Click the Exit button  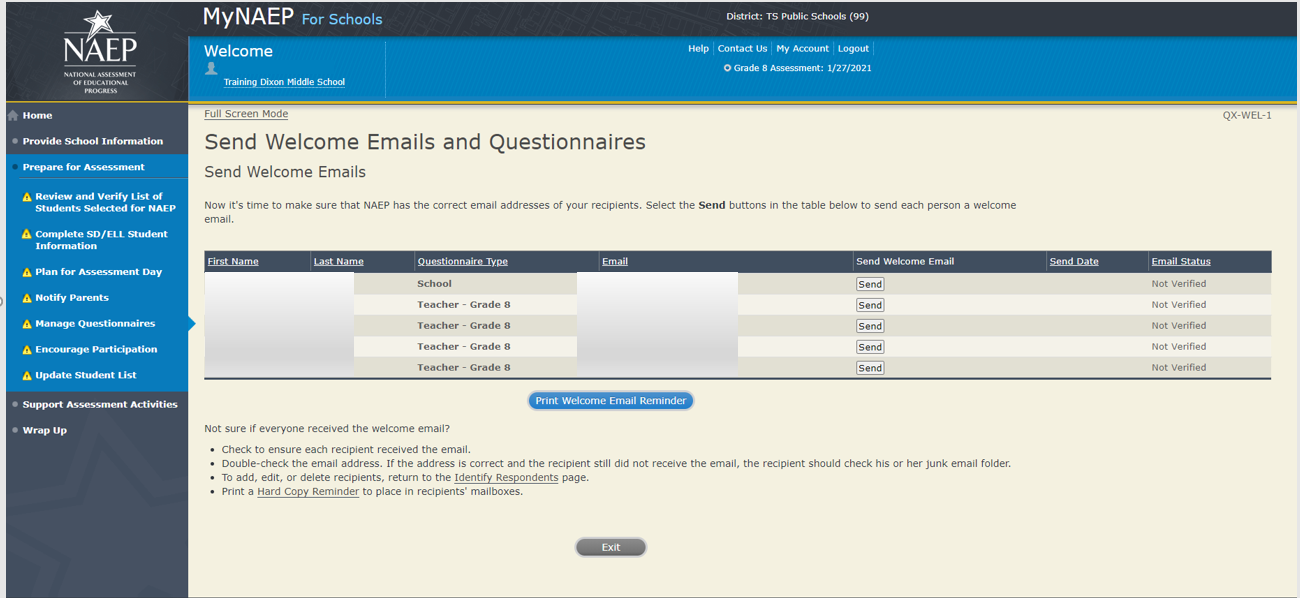click(610, 547)
